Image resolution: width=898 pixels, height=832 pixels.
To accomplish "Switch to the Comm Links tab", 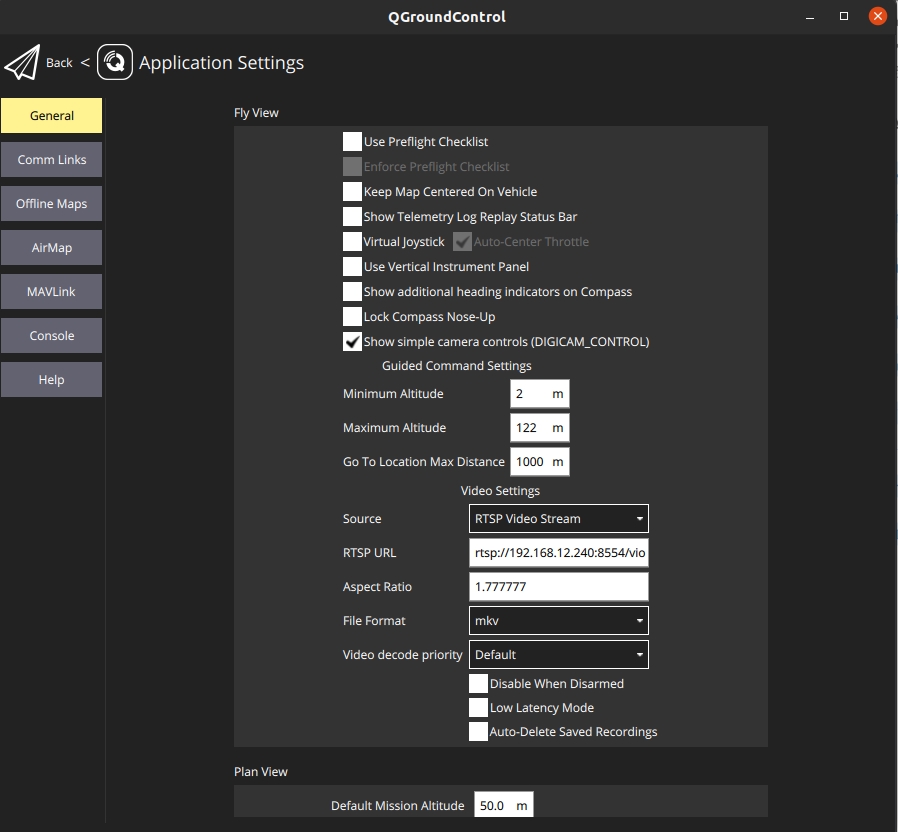I will (x=52, y=160).
